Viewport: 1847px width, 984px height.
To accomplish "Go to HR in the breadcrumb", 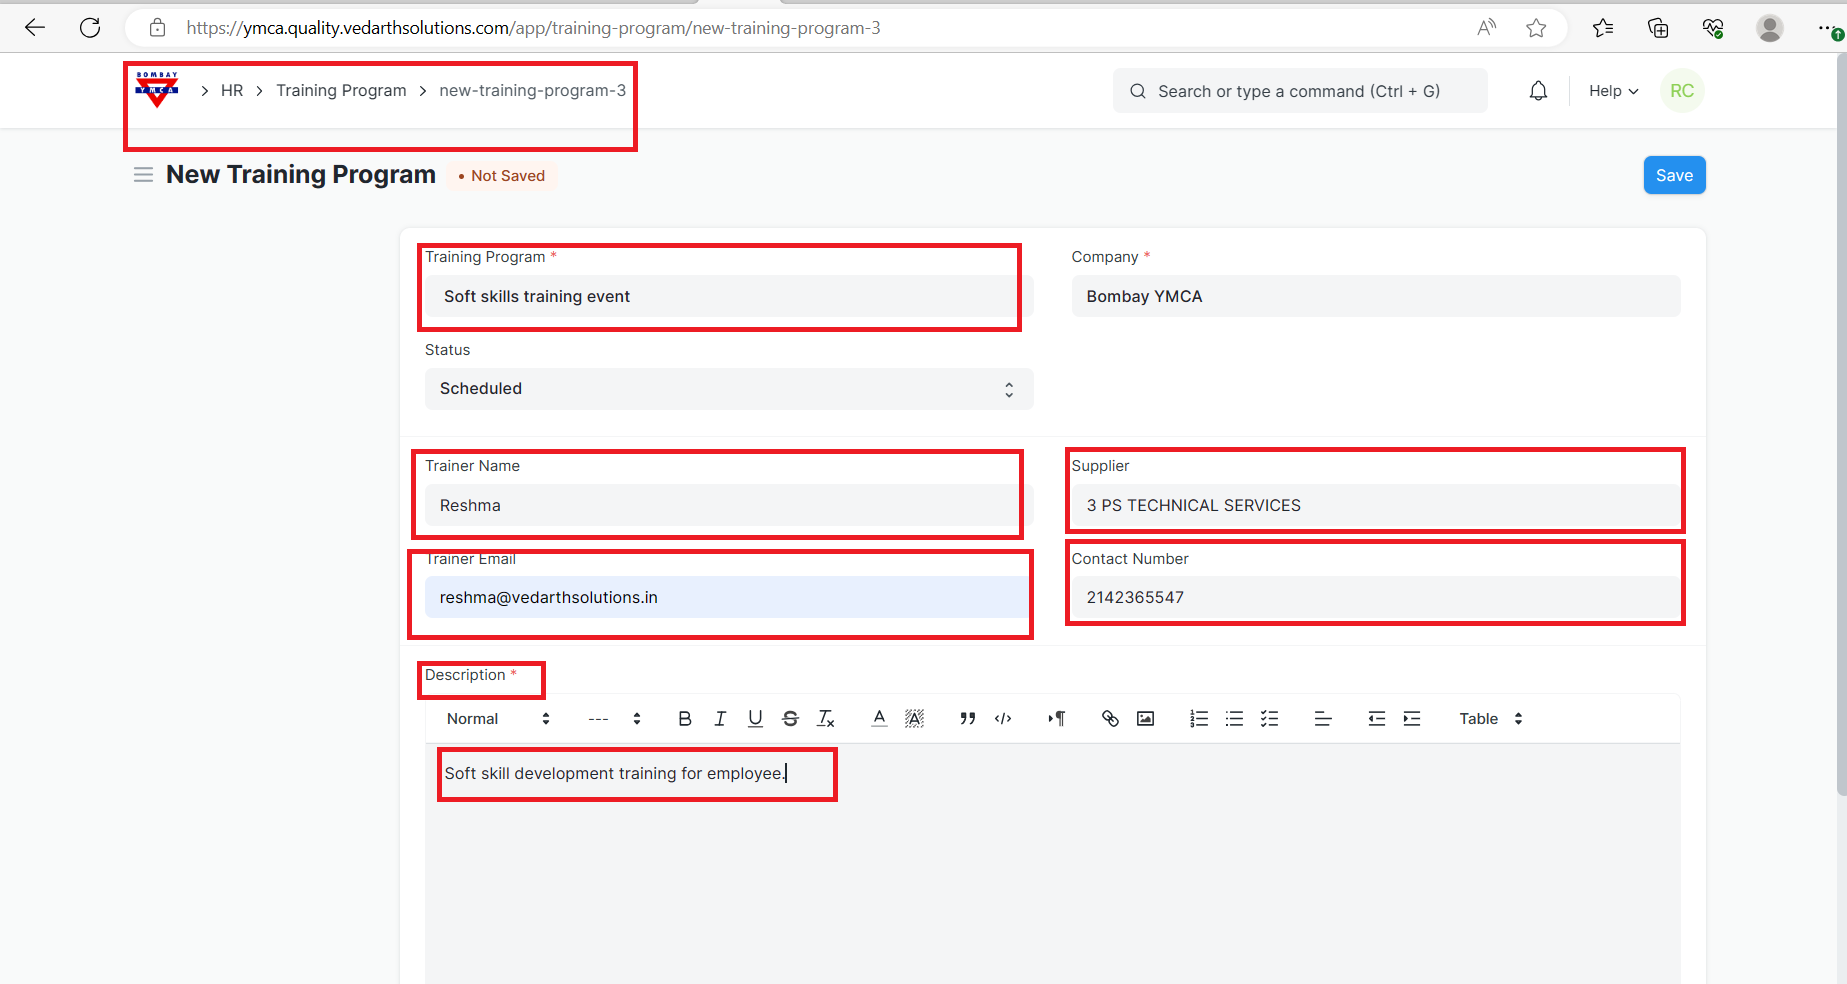I will [232, 91].
